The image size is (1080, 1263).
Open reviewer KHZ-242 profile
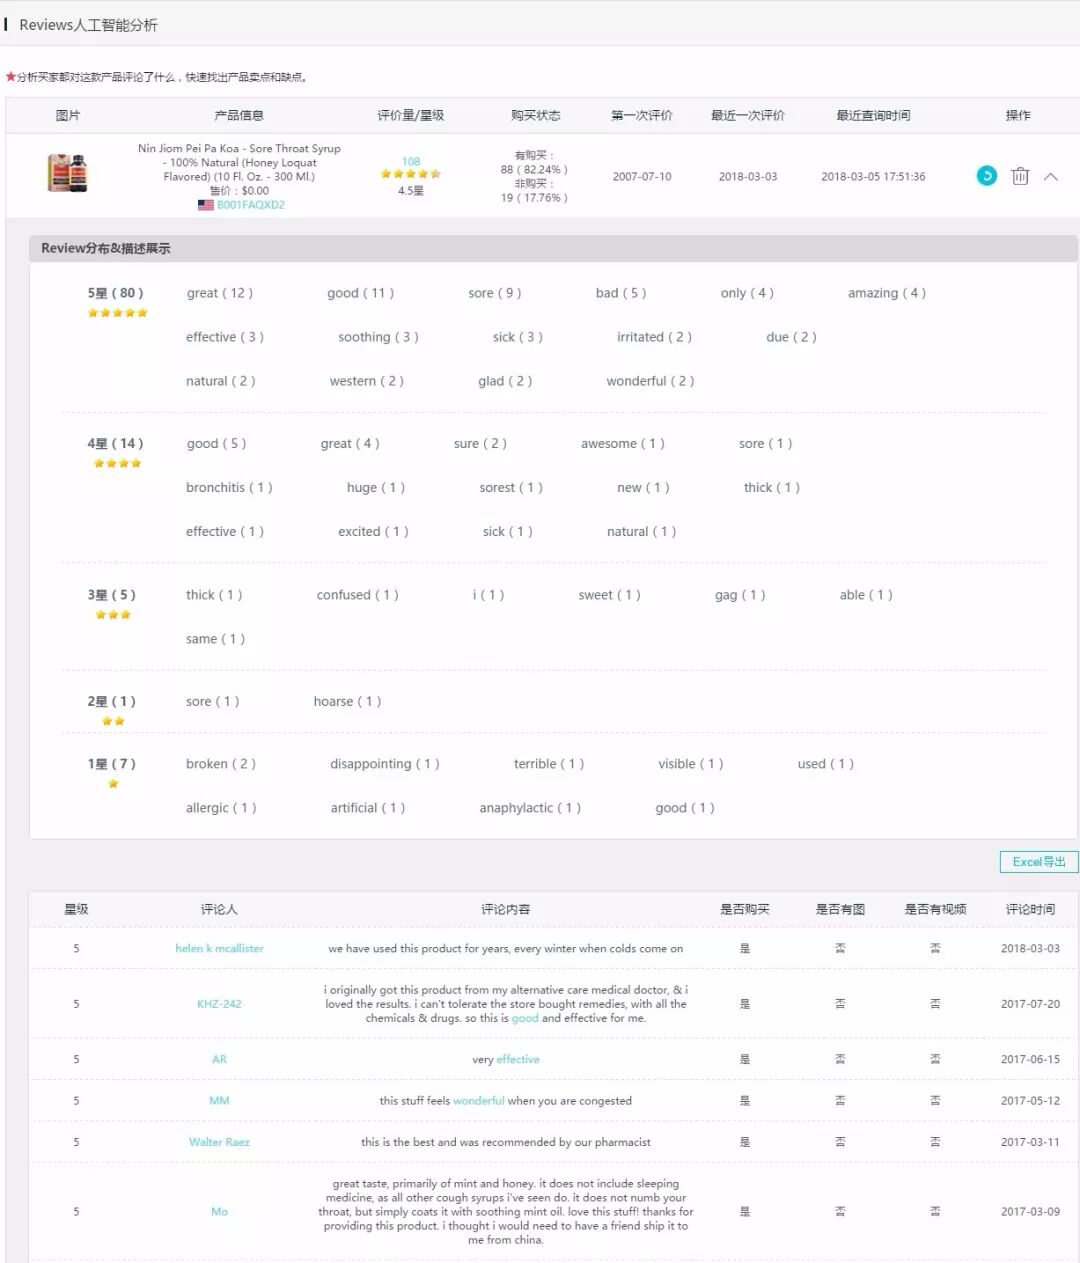(219, 1004)
